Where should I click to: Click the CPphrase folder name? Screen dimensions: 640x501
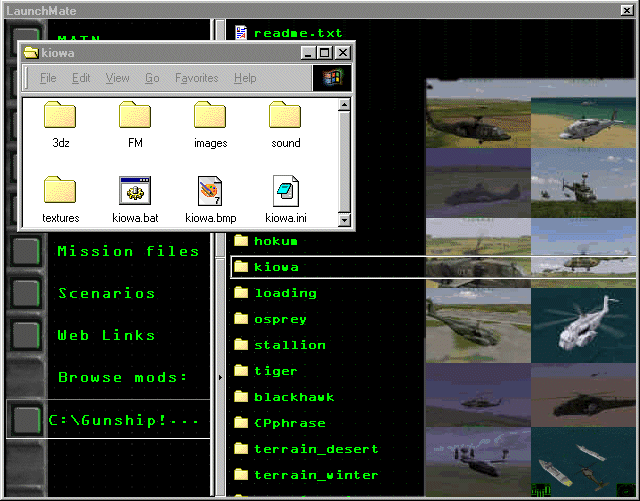point(290,423)
